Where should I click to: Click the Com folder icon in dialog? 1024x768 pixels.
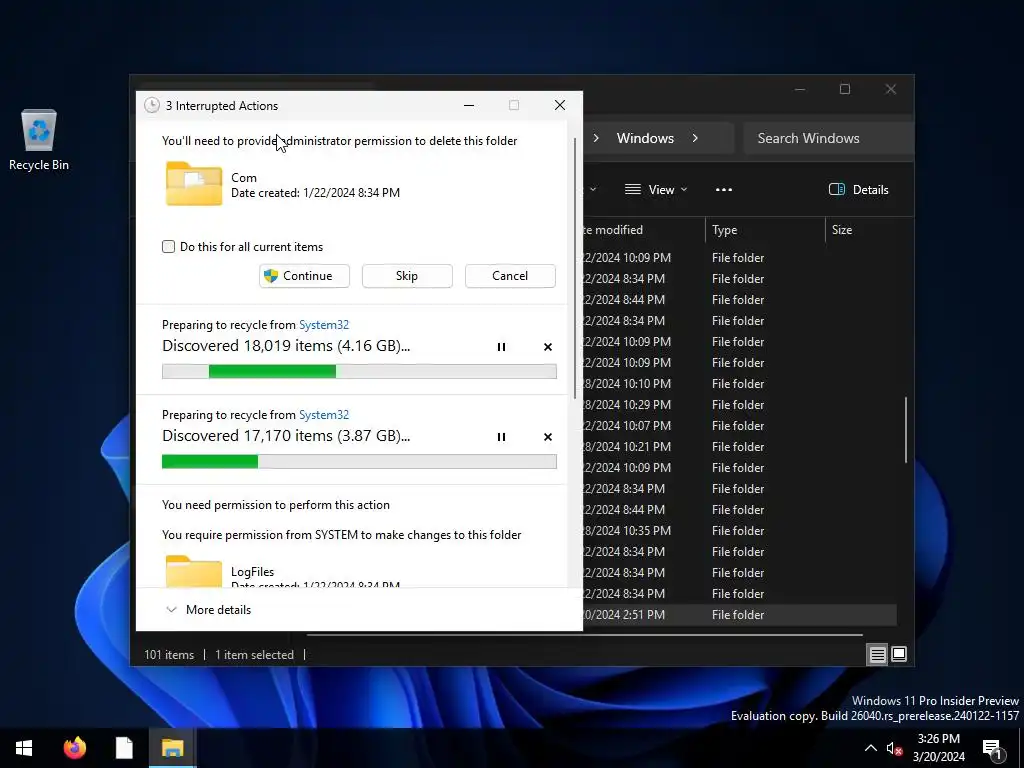[194, 184]
